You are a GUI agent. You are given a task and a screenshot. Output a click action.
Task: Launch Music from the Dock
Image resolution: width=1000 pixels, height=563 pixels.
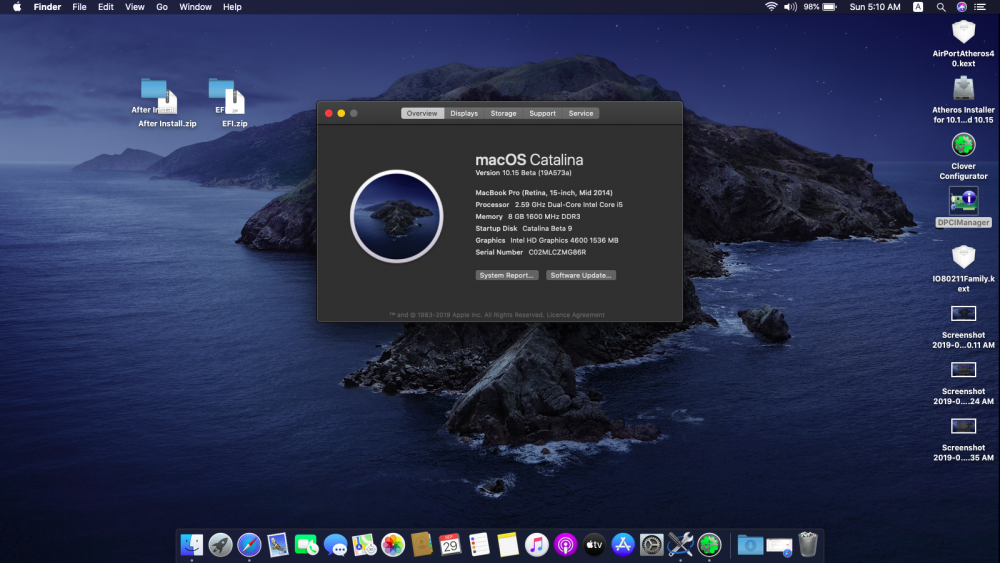click(x=536, y=545)
